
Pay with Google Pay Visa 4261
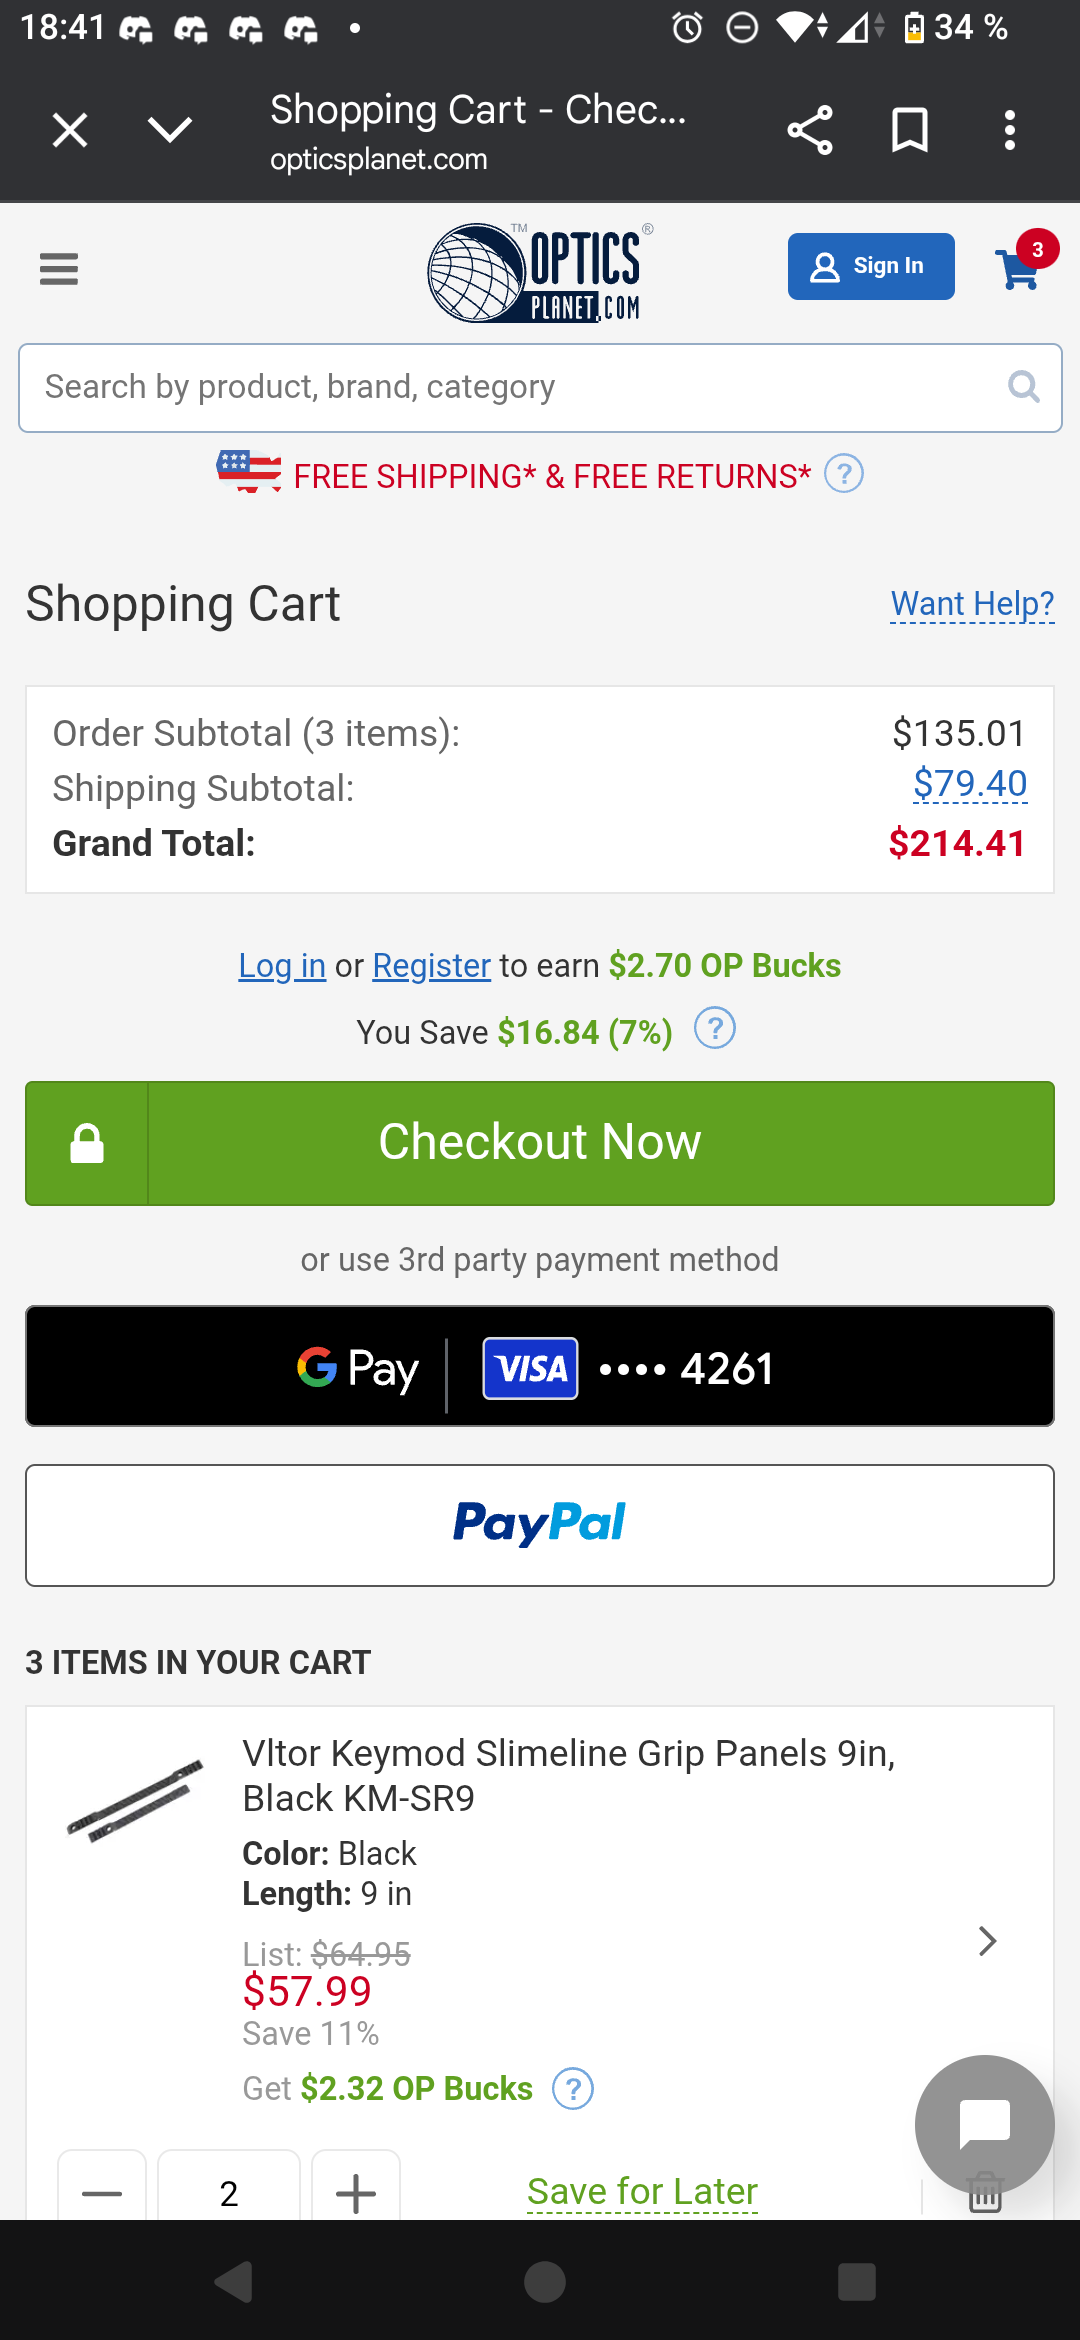pyautogui.click(x=540, y=1366)
